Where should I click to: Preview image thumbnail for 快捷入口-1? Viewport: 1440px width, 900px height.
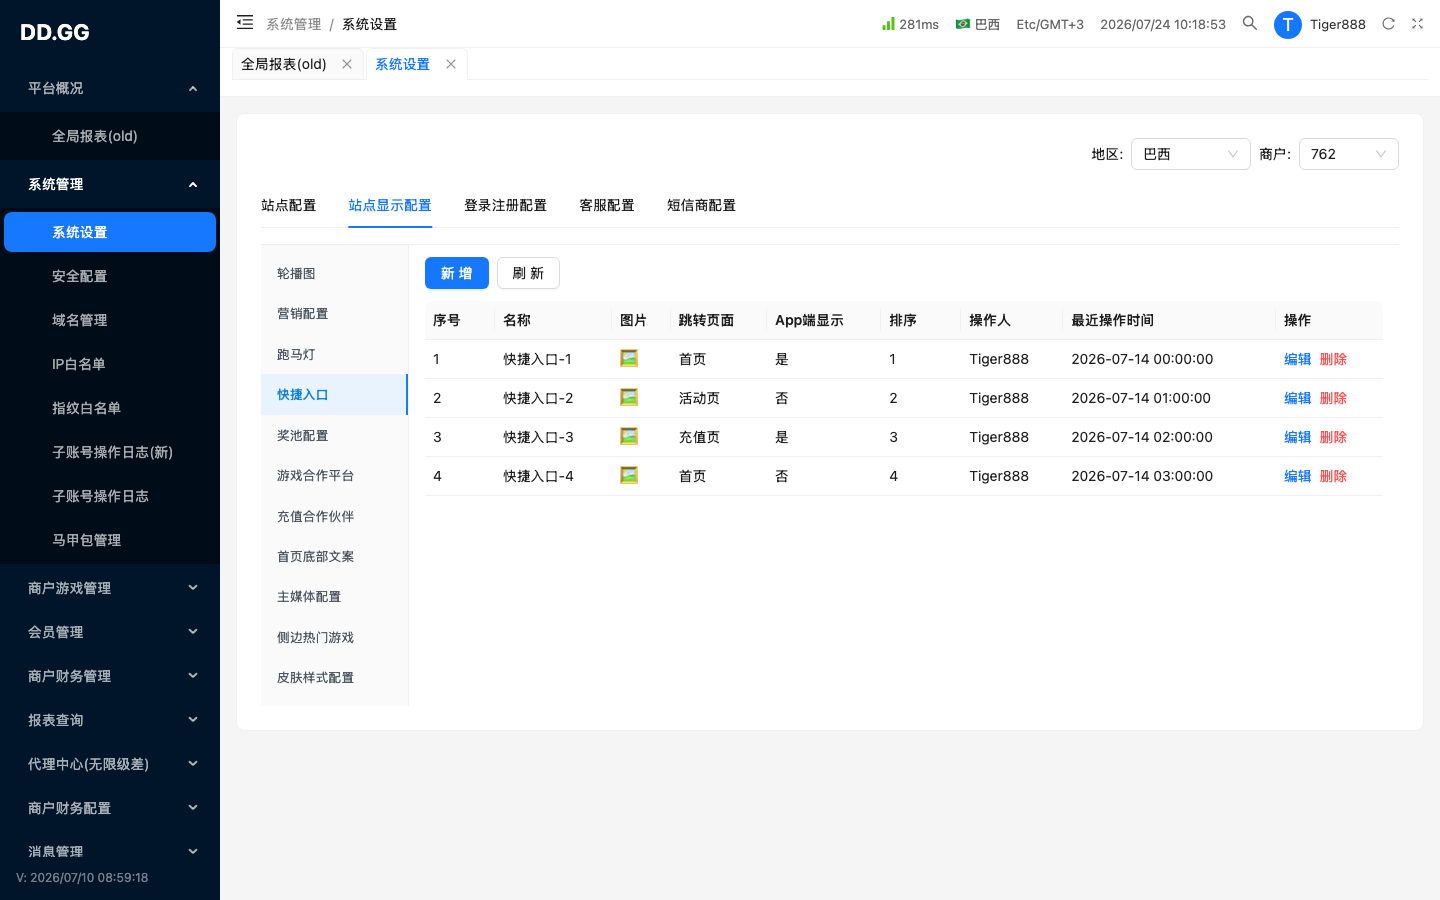coord(629,358)
